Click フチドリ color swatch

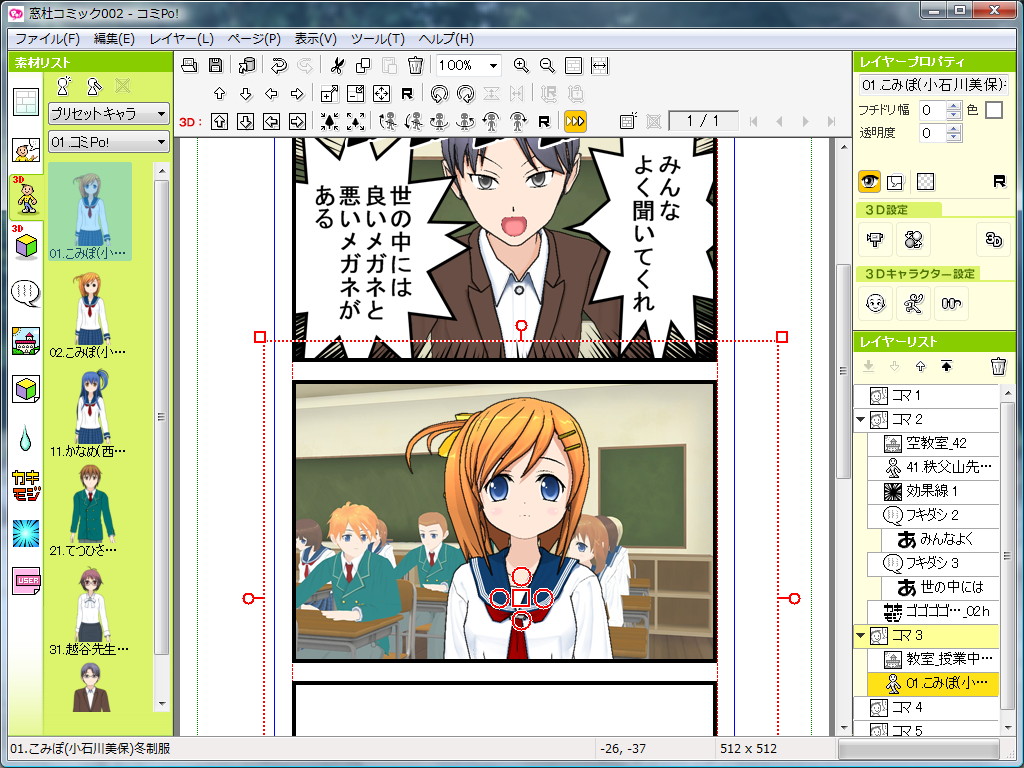993,110
